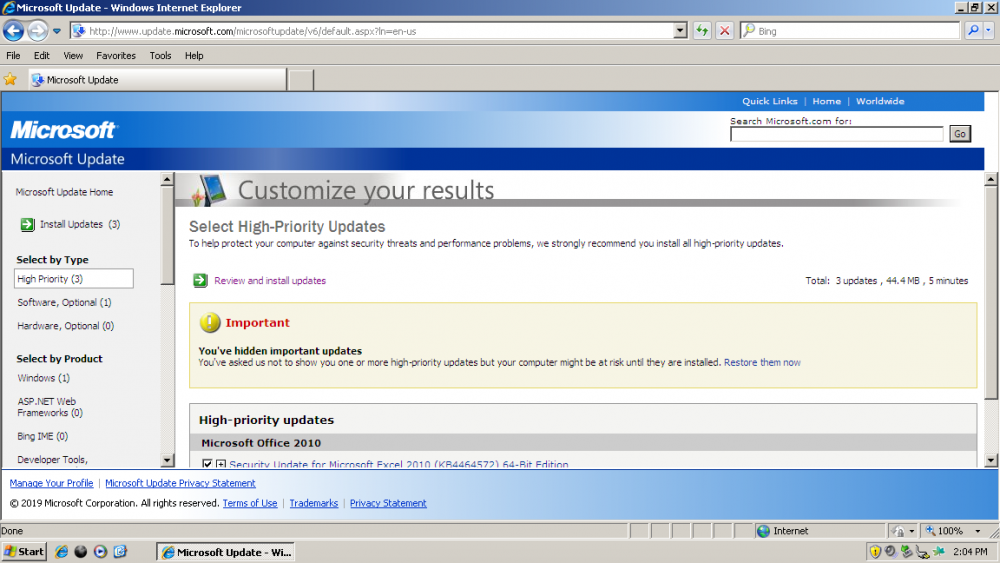This screenshot has width=1000, height=563.
Task: Click Internet zone globe in status bar
Action: tap(763, 530)
